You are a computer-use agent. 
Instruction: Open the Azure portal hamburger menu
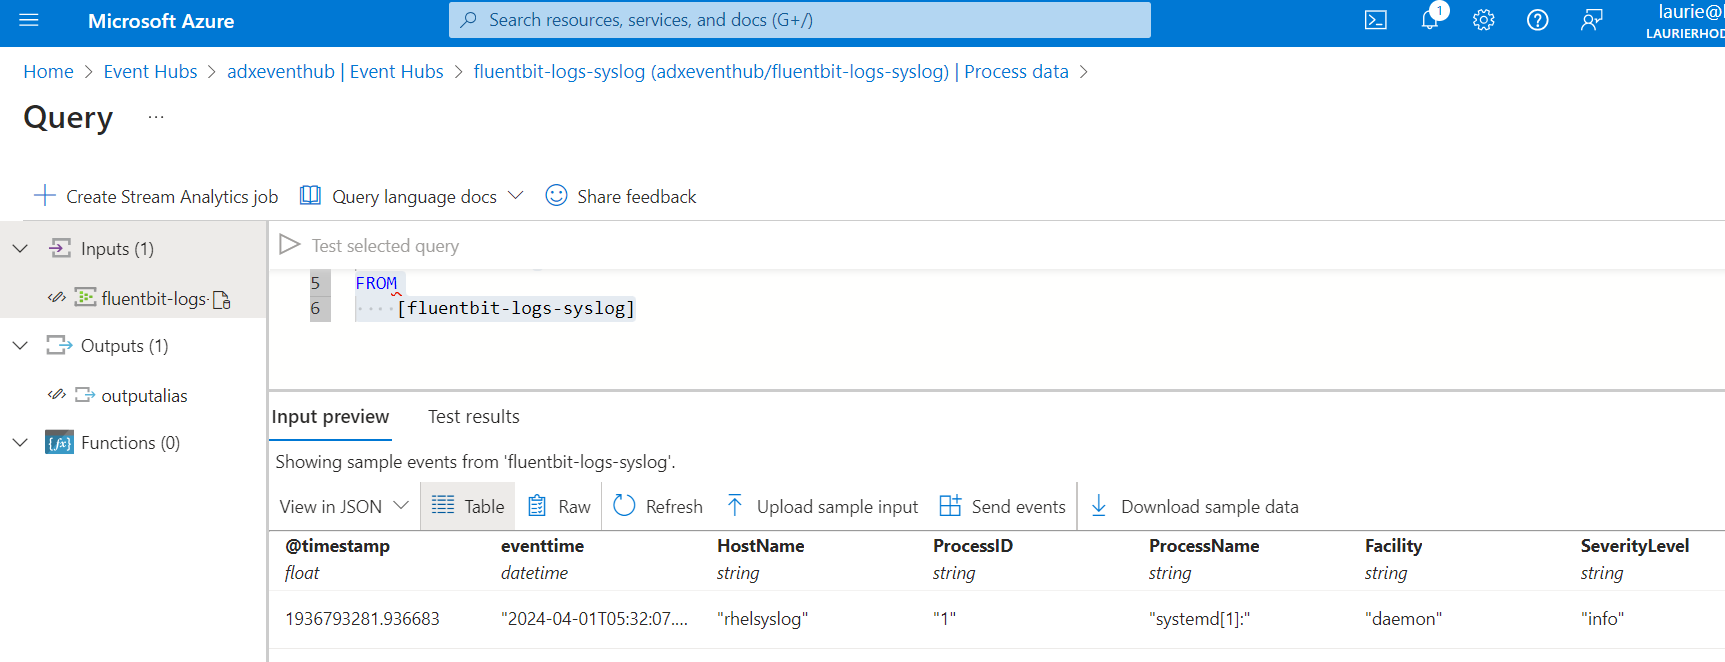coord(28,20)
